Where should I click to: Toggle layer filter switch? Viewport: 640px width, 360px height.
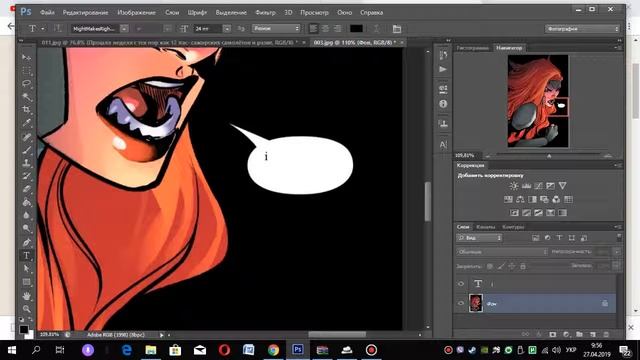(619, 237)
